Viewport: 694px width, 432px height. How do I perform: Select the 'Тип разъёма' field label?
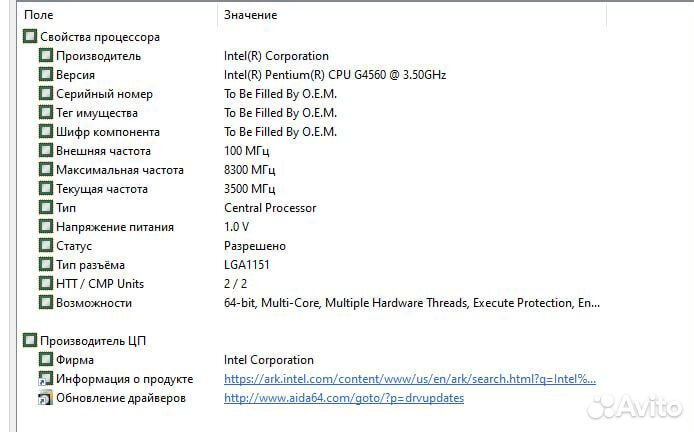90,265
